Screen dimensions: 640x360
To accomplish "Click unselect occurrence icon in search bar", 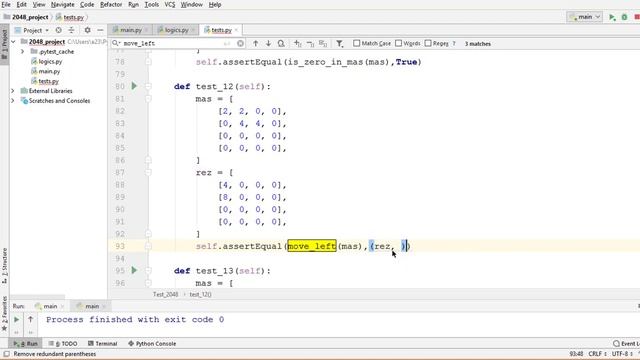I will (x=311, y=43).
